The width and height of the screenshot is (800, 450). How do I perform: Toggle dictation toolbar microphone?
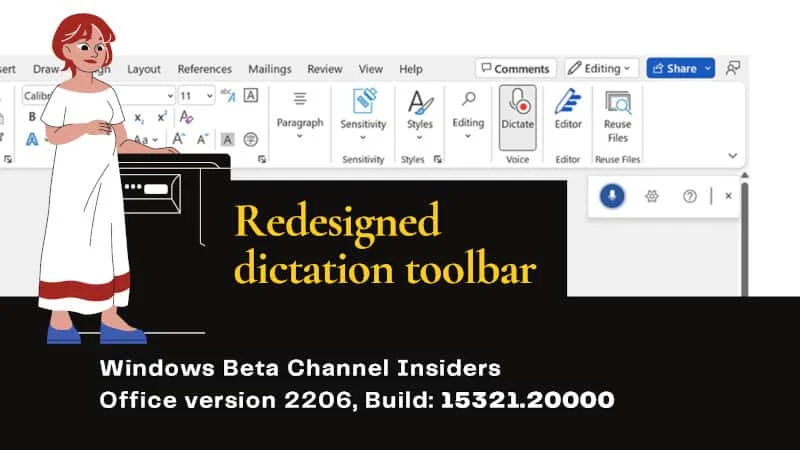pyautogui.click(x=612, y=196)
